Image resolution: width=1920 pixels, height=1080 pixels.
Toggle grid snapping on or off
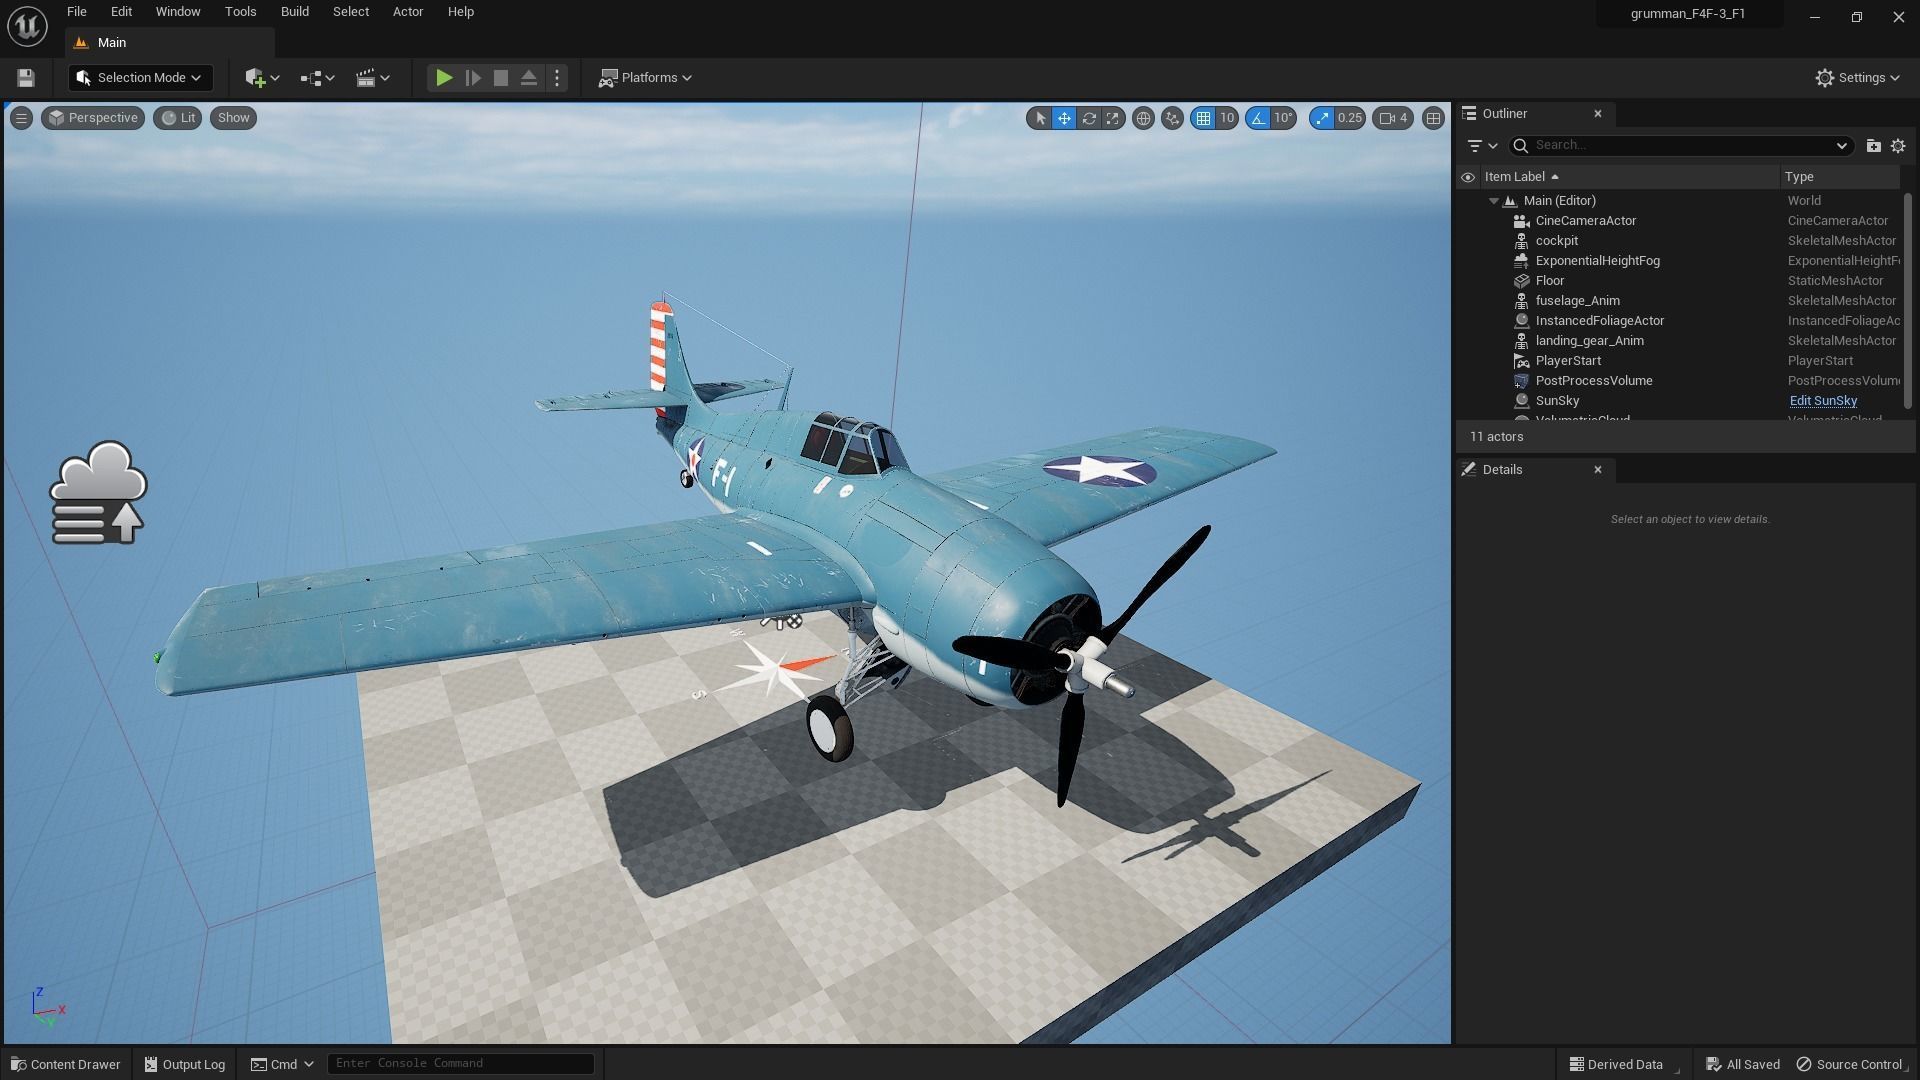pyautogui.click(x=1203, y=118)
